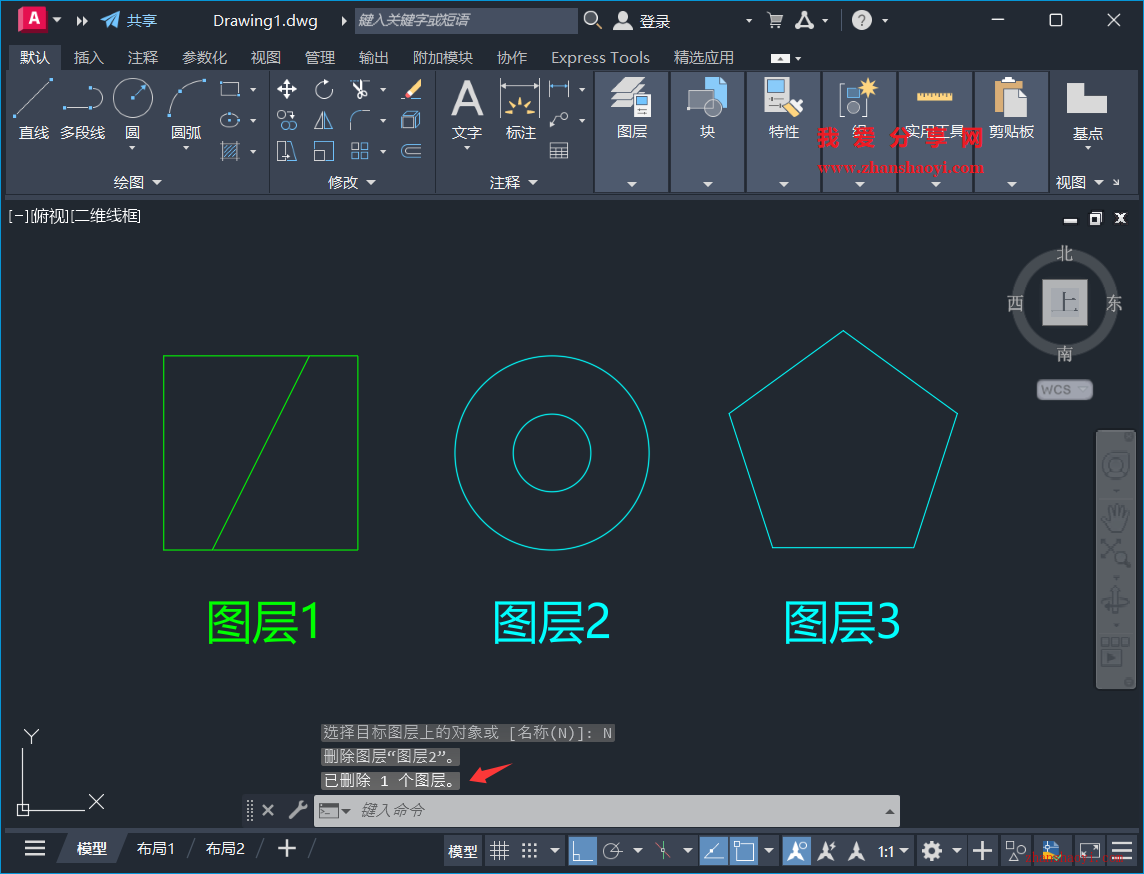Screen dimensions: 1144x874
Task: Click the 登录 (Sign in) button
Action: 643,20
